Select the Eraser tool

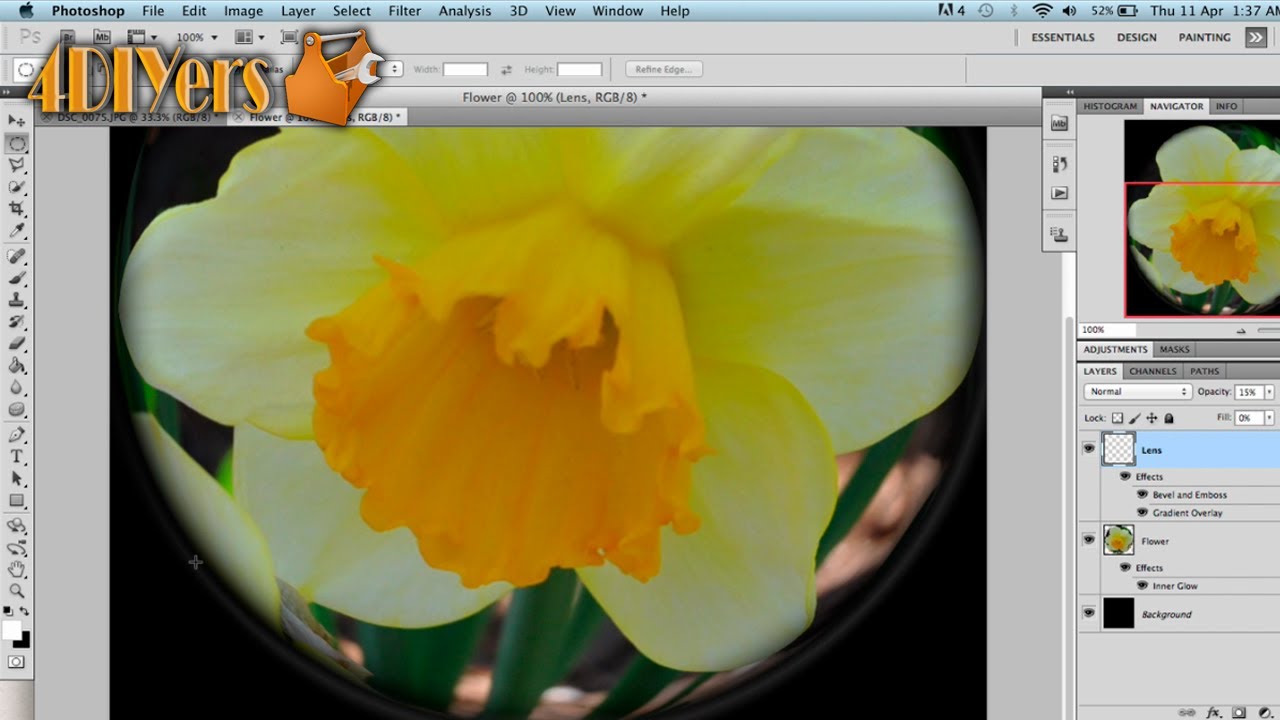pos(17,344)
